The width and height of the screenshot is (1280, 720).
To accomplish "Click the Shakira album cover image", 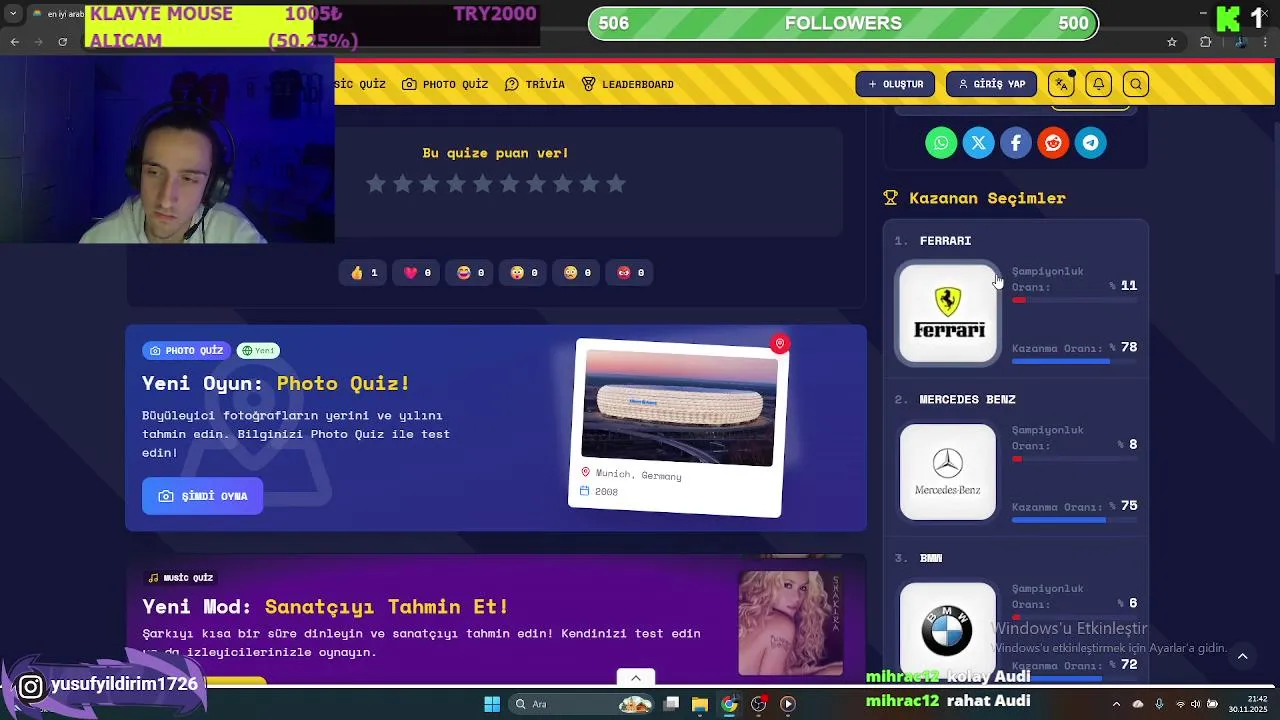I will point(790,623).
